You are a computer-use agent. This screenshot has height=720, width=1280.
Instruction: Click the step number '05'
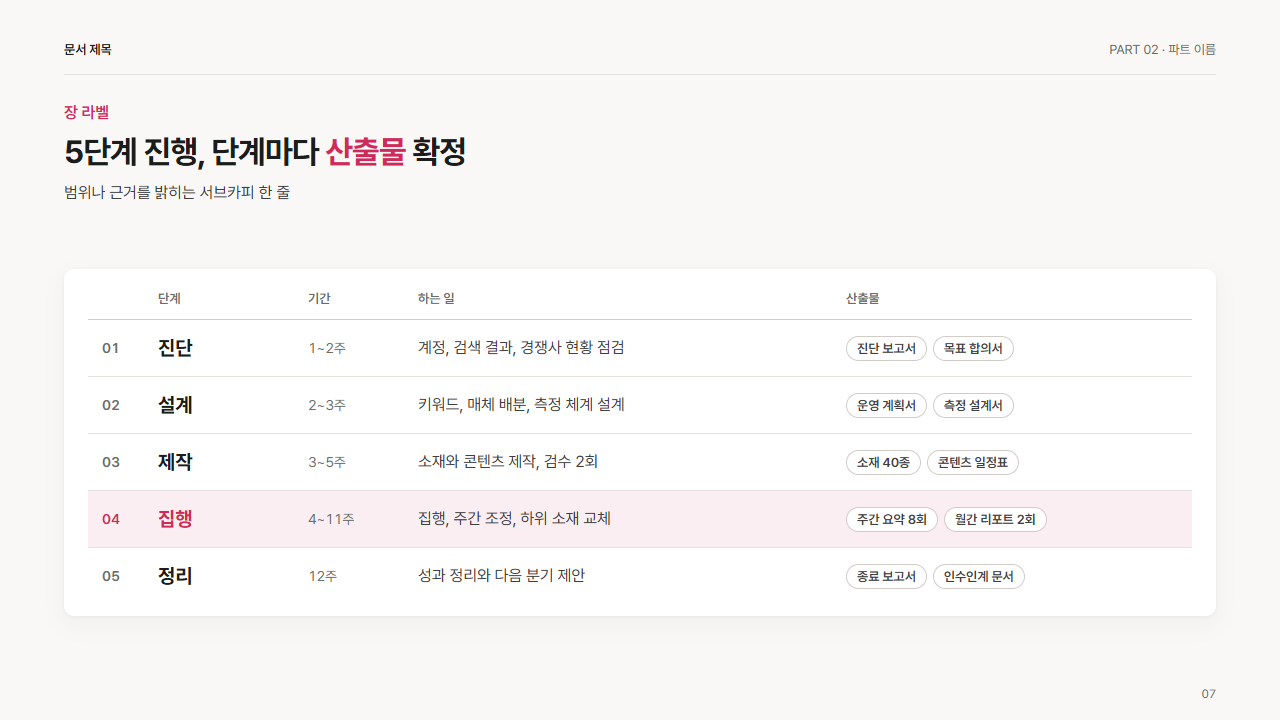111,576
